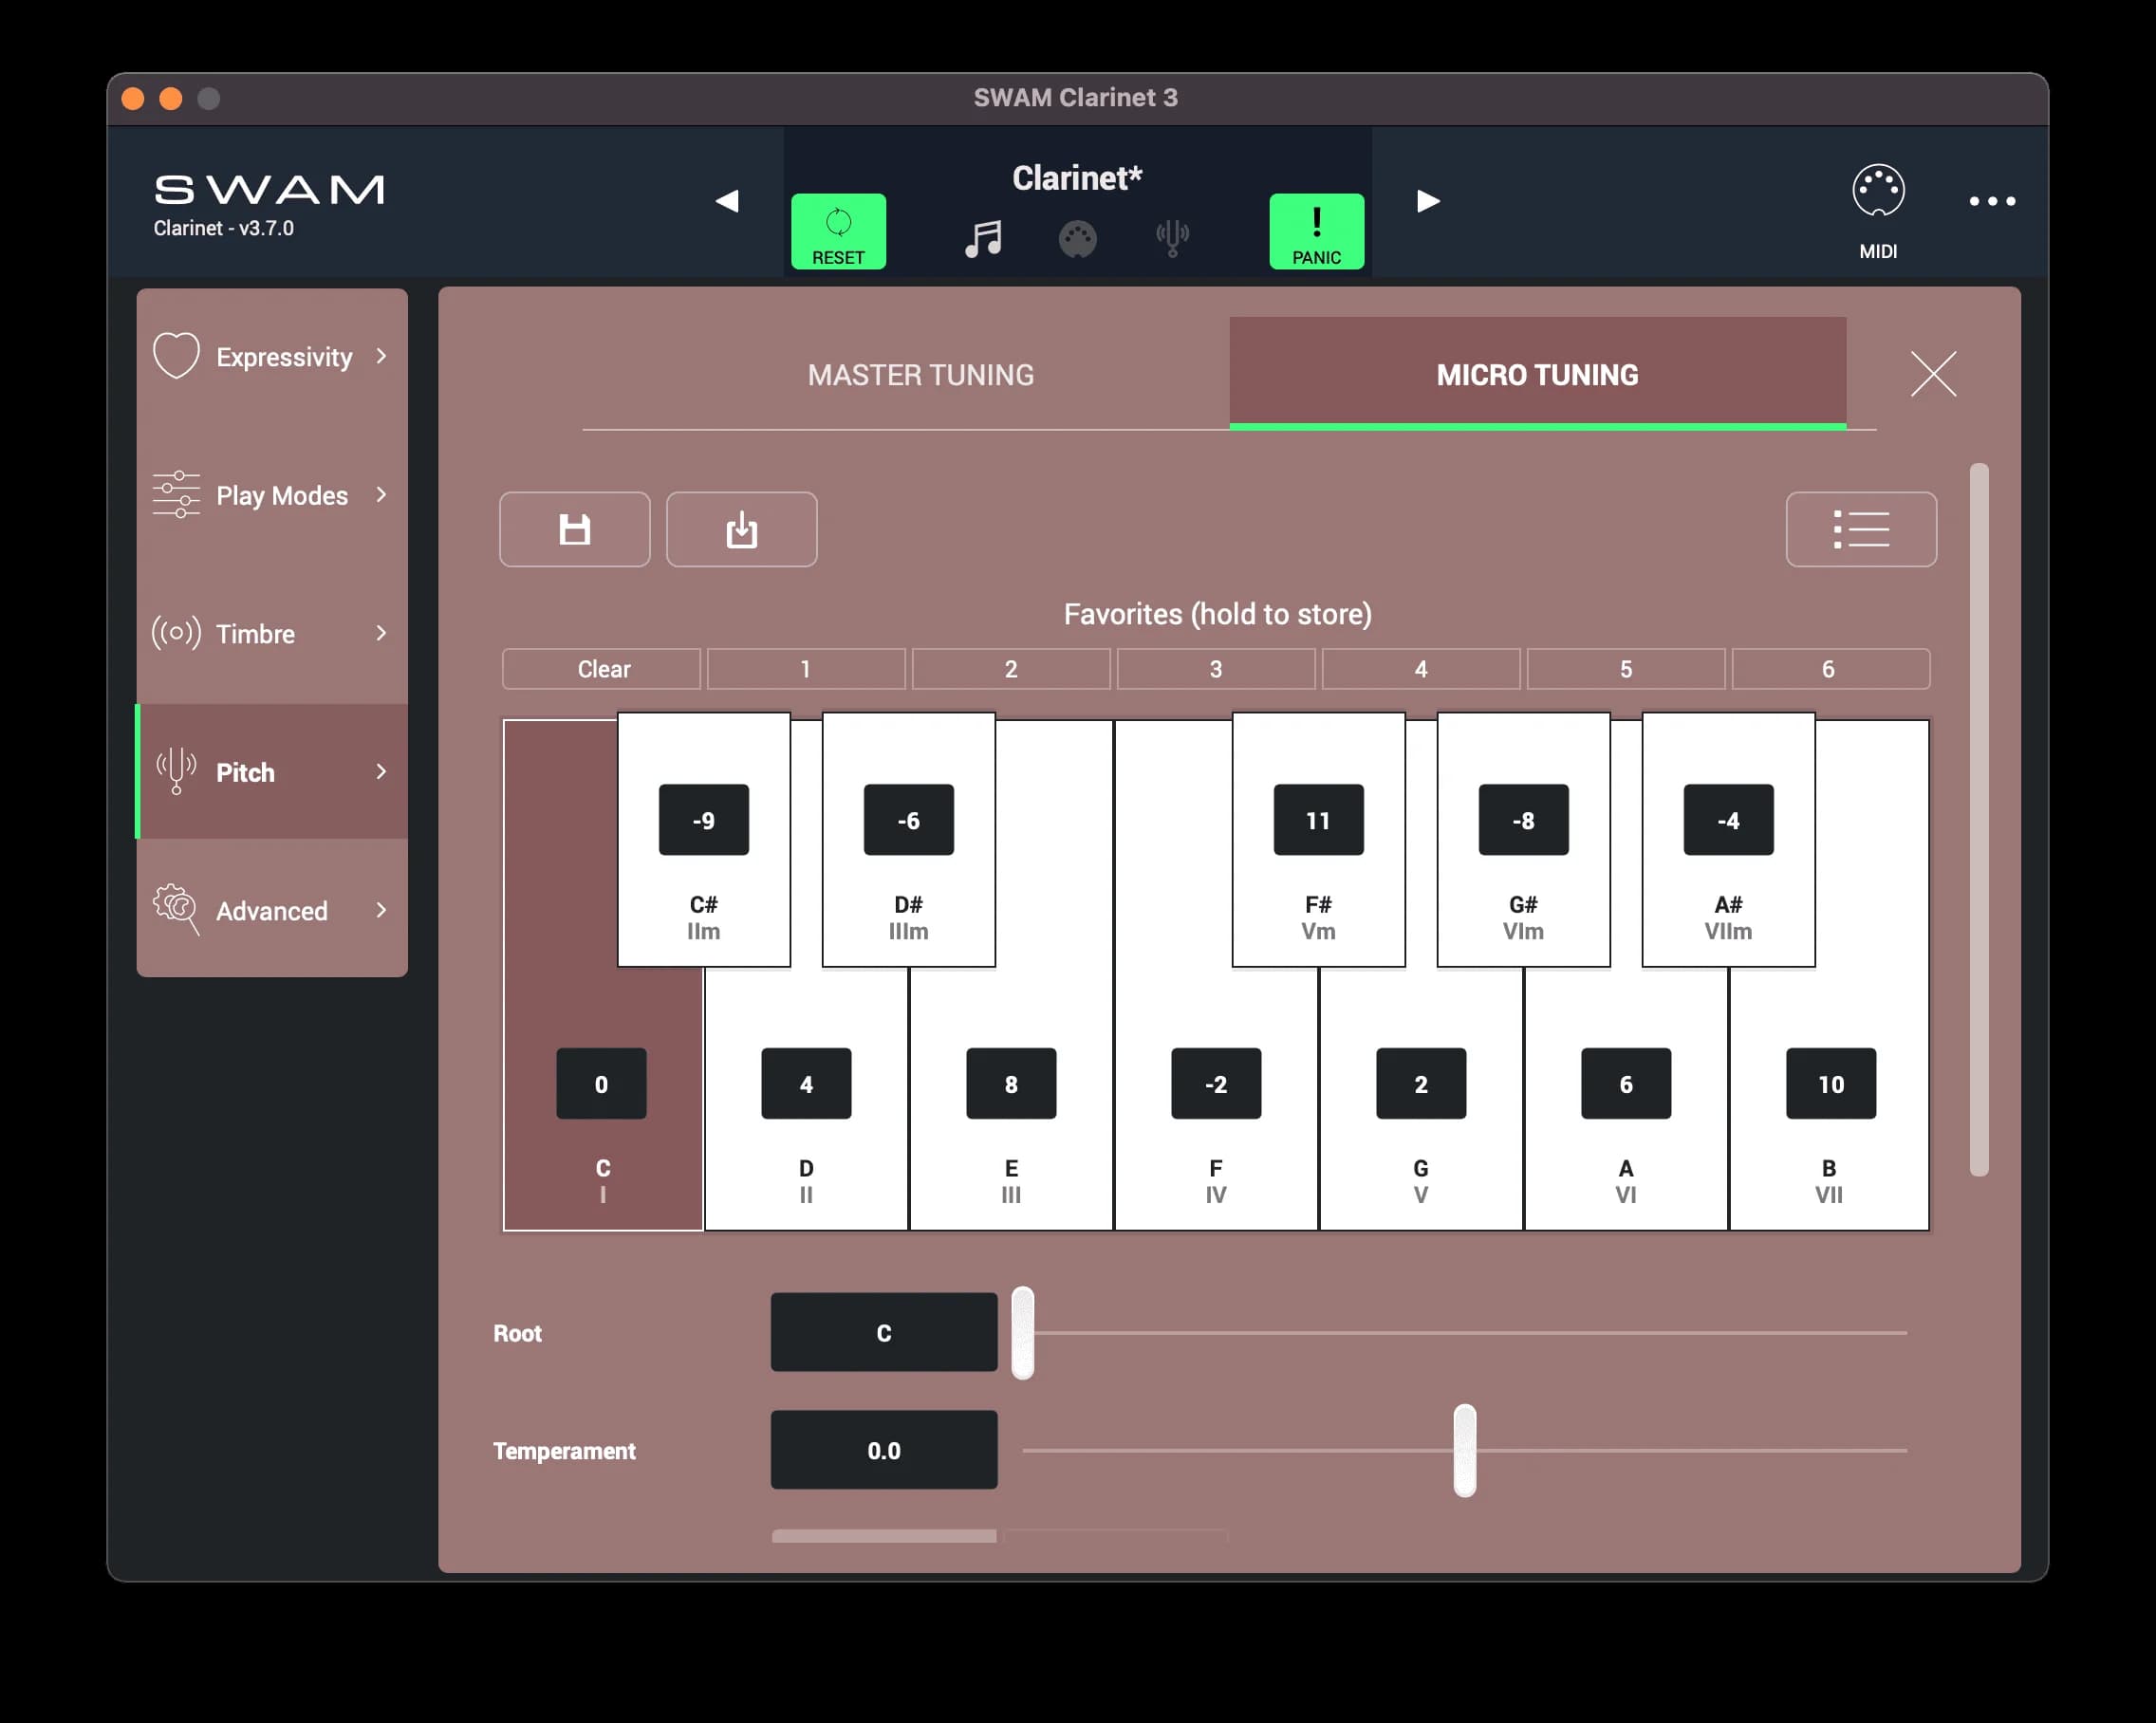The width and height of the screenshot is (2156, 1723).
Task: Open the three-dots more options menu
Action: (1991, 201)
